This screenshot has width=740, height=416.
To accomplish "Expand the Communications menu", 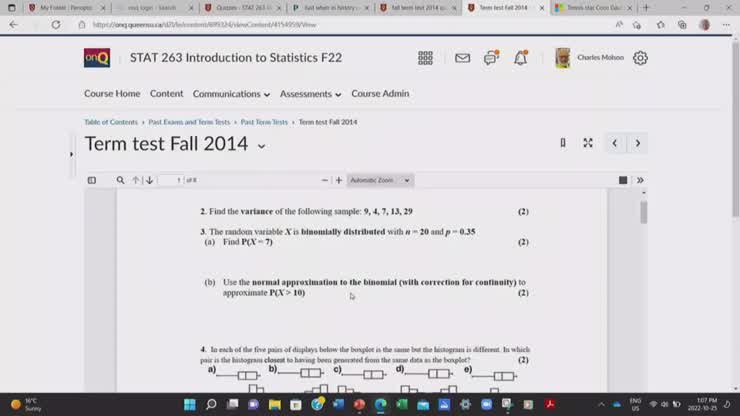I will tap(231, 94).
